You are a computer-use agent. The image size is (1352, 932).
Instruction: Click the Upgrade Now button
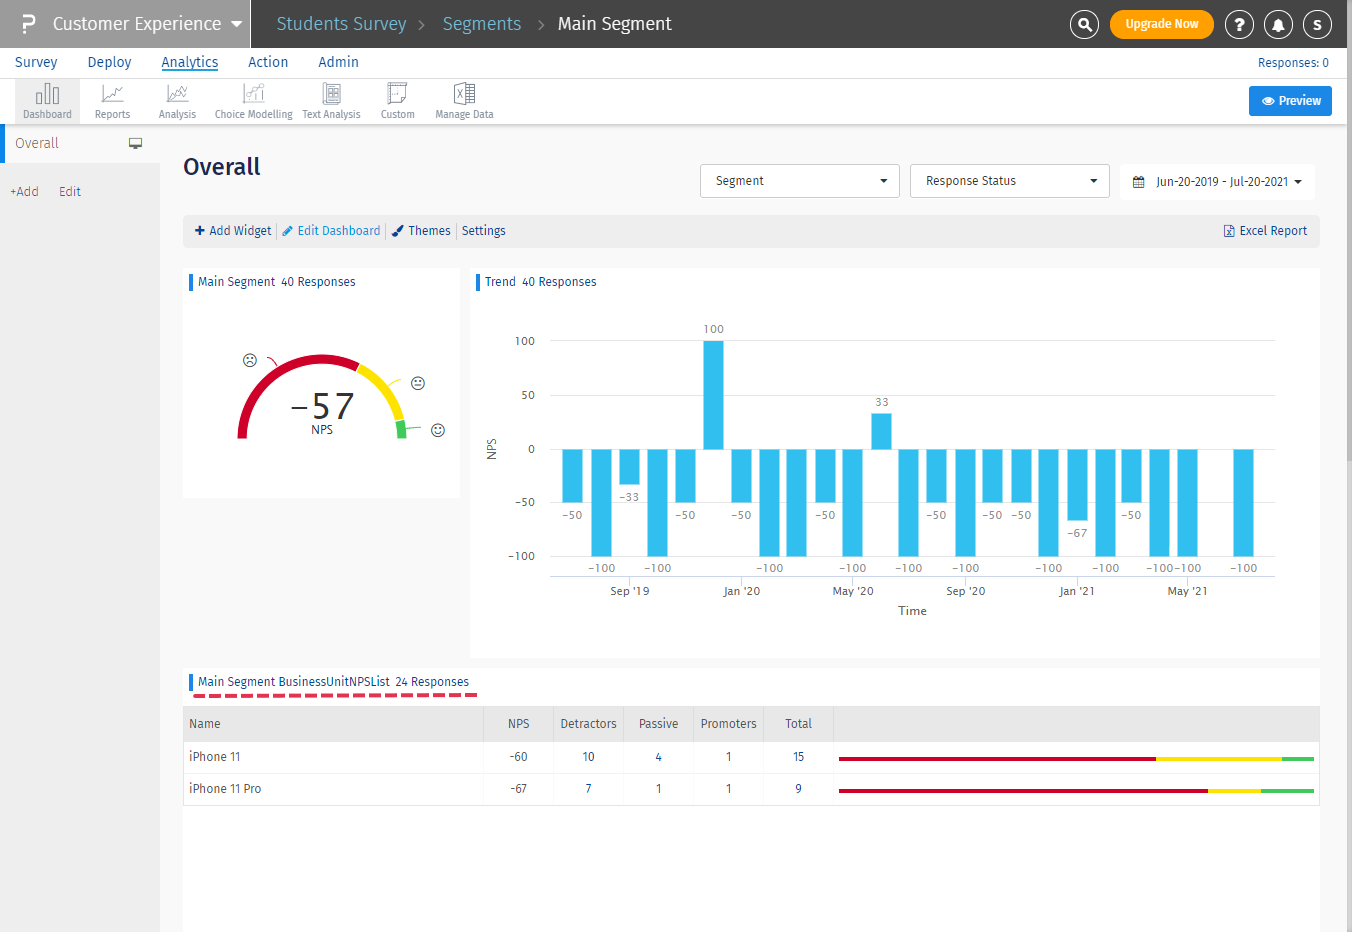pos(1161,24)
